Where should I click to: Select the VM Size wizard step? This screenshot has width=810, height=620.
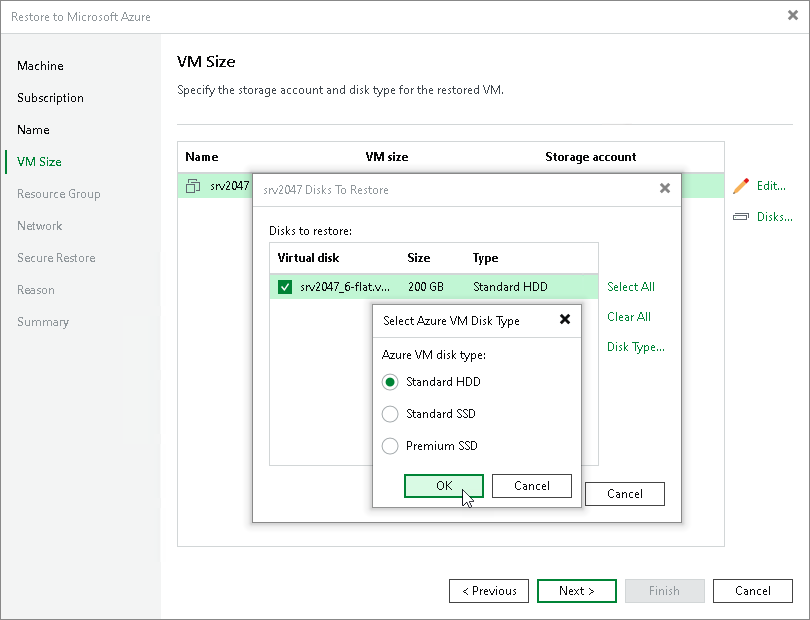[x=39, y=162]
